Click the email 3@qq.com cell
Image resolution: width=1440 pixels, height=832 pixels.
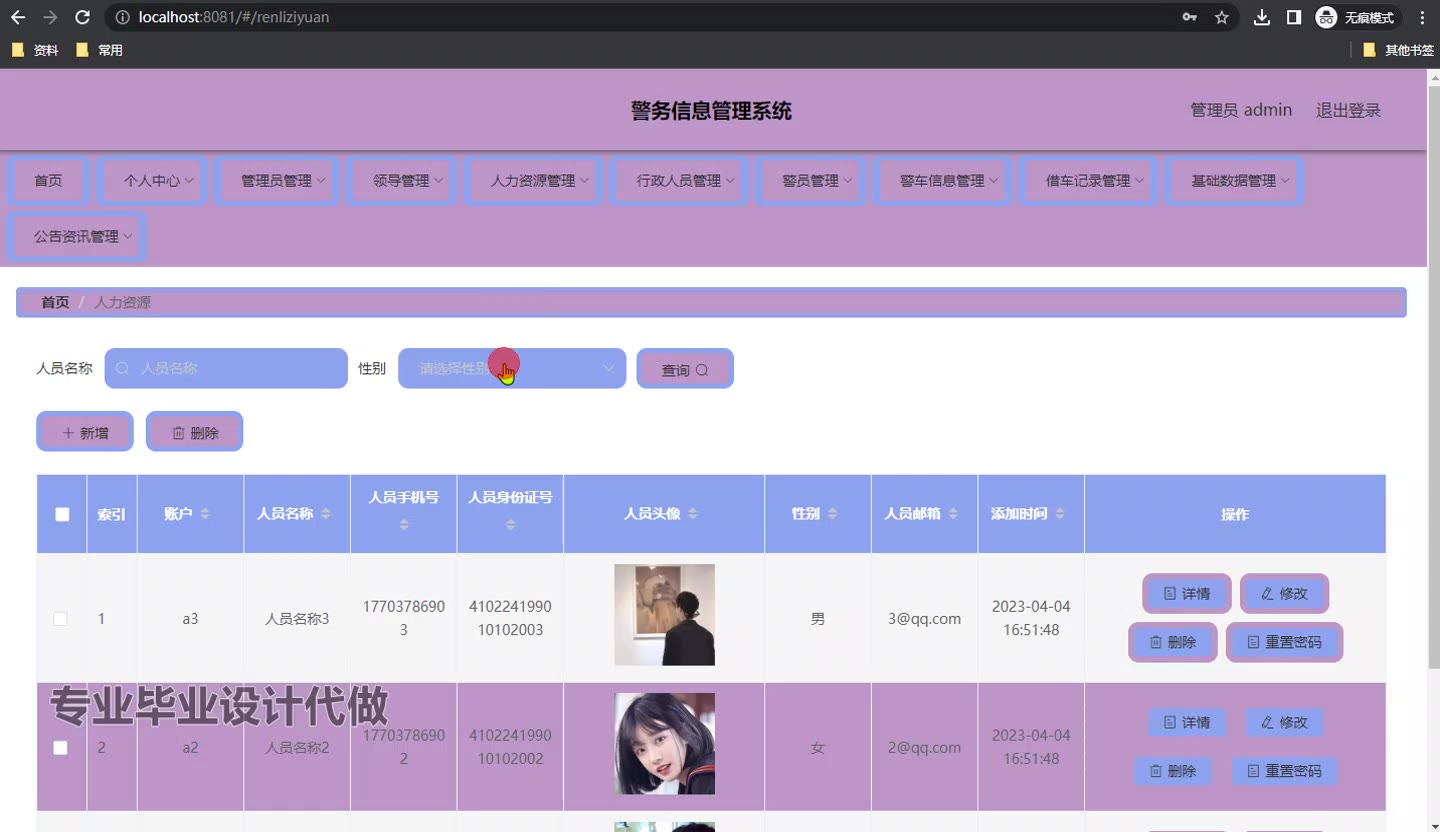924,619
